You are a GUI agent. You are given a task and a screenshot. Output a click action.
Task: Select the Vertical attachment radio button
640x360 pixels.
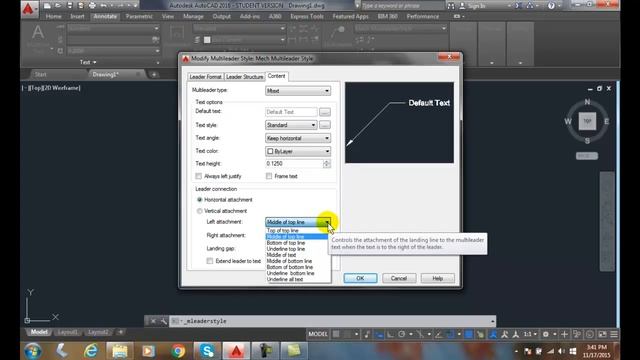click(x=200, y=211)
